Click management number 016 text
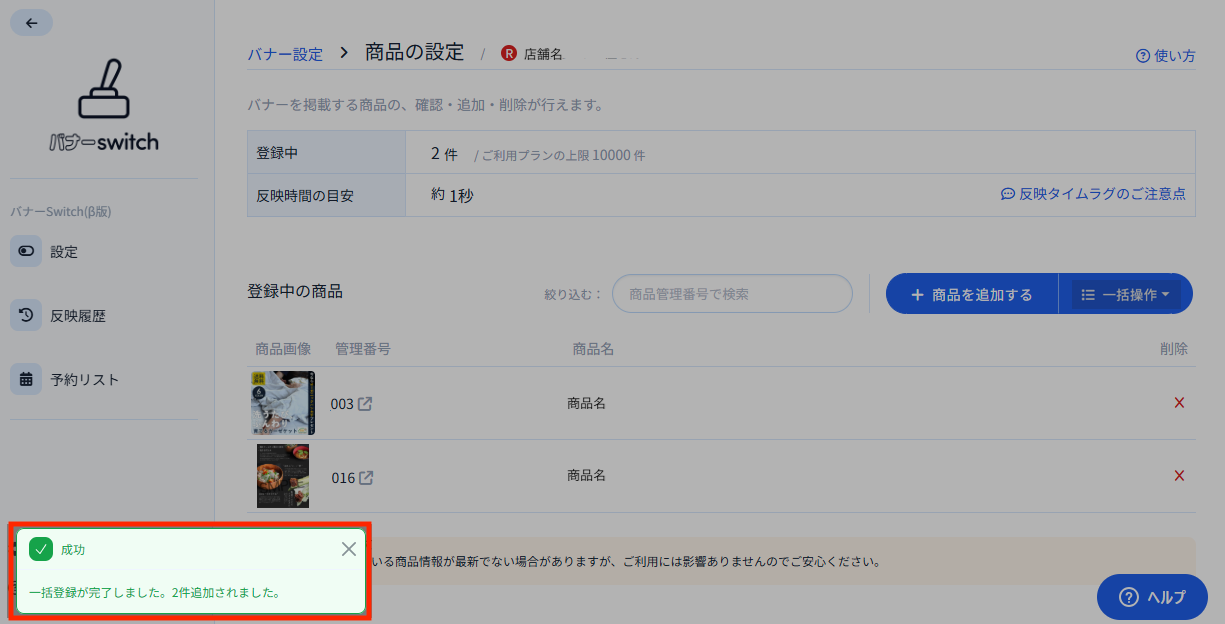The width and height of the screenshot is (1225, 624). tap(343, 478)
